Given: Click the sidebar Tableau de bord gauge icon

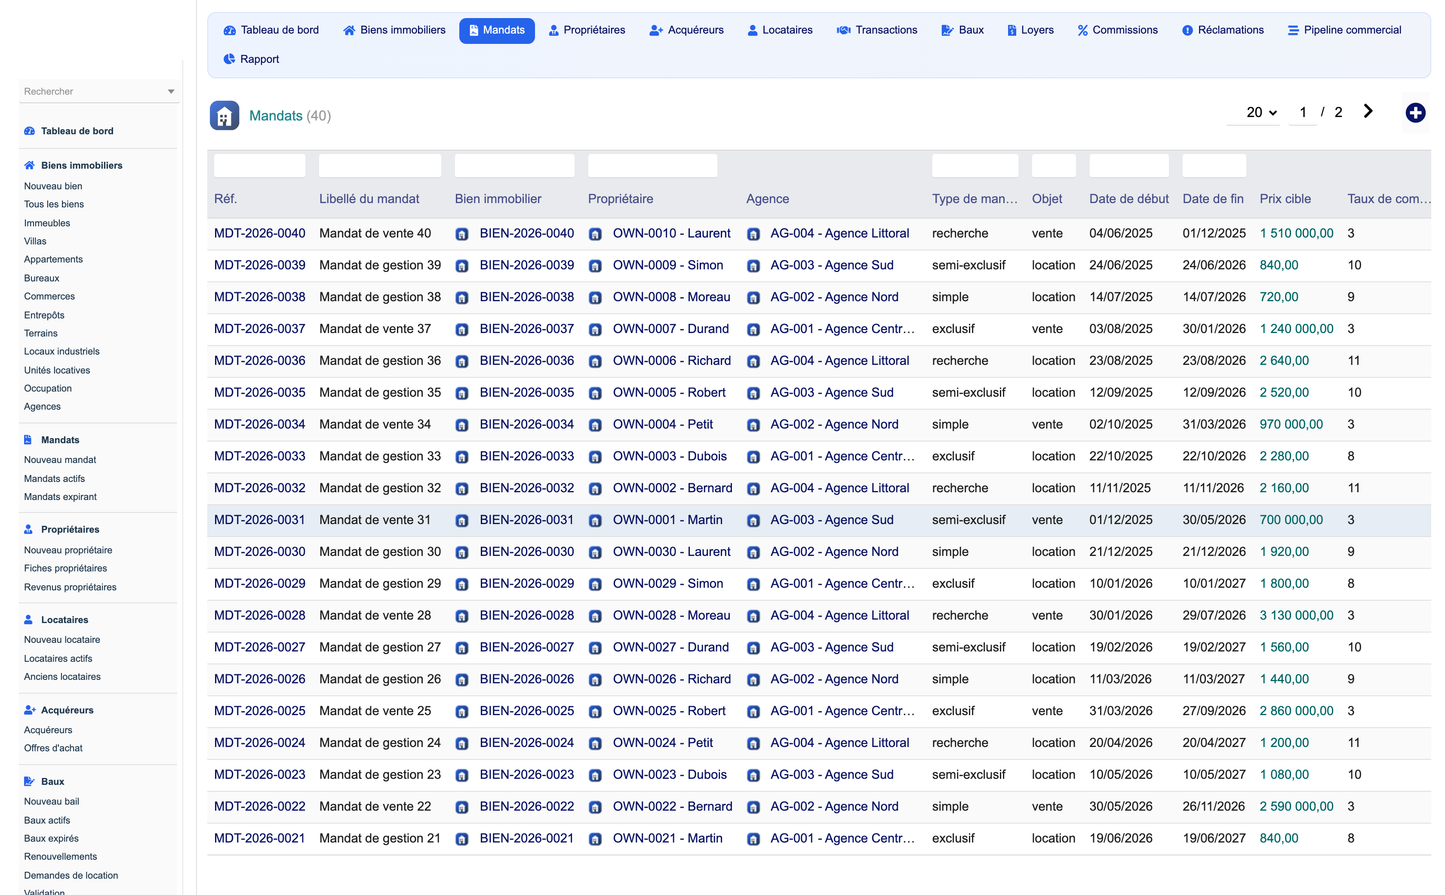Looking at the screenshot, I should tap(29, 131).
